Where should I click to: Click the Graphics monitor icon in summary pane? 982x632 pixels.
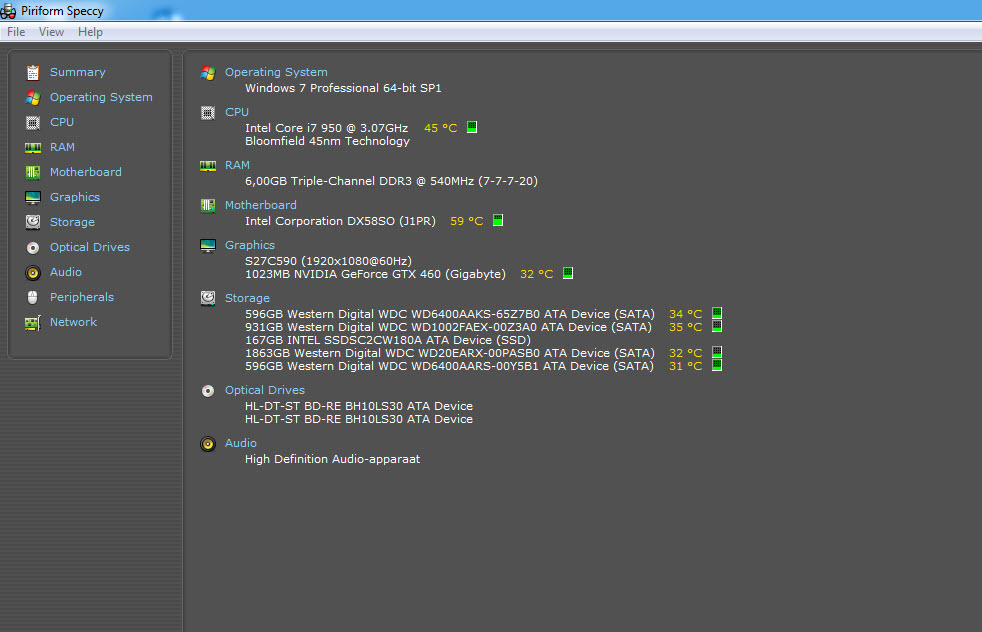[208, 246]
